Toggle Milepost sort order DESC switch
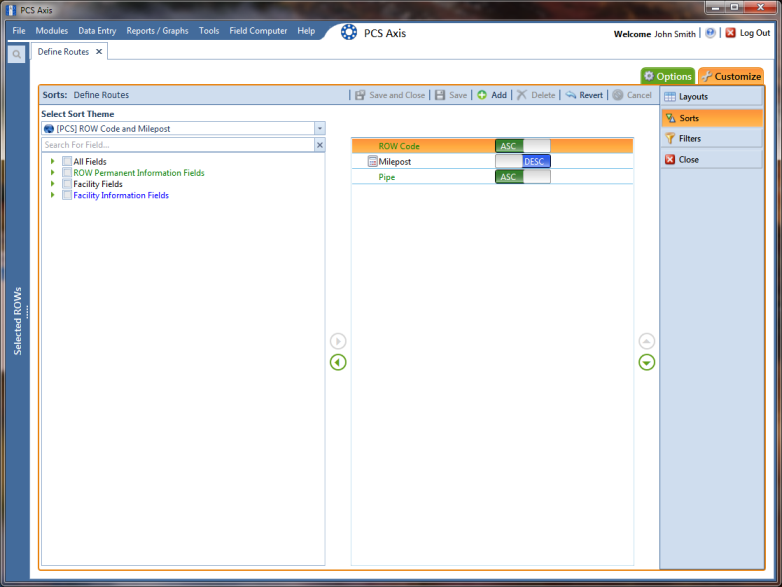This screenshot has width=782, height=587. point(523,161)
